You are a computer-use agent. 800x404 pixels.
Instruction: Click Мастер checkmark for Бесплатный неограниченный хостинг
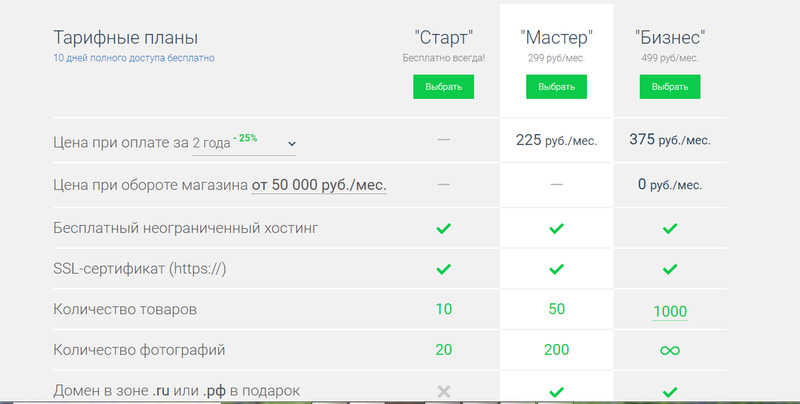(x=556, y=229)
